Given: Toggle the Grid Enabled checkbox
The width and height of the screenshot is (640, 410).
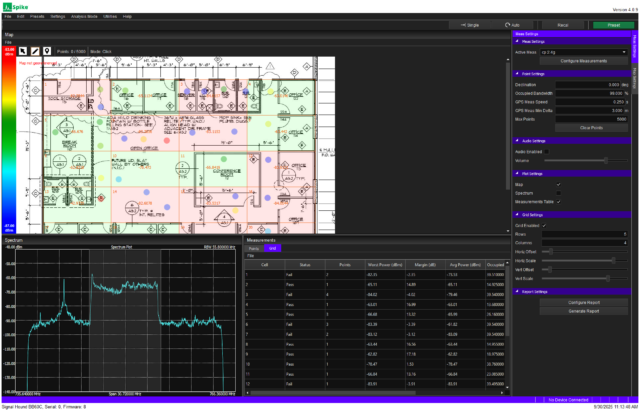Looking at the screenshot, I should (544, 225).
